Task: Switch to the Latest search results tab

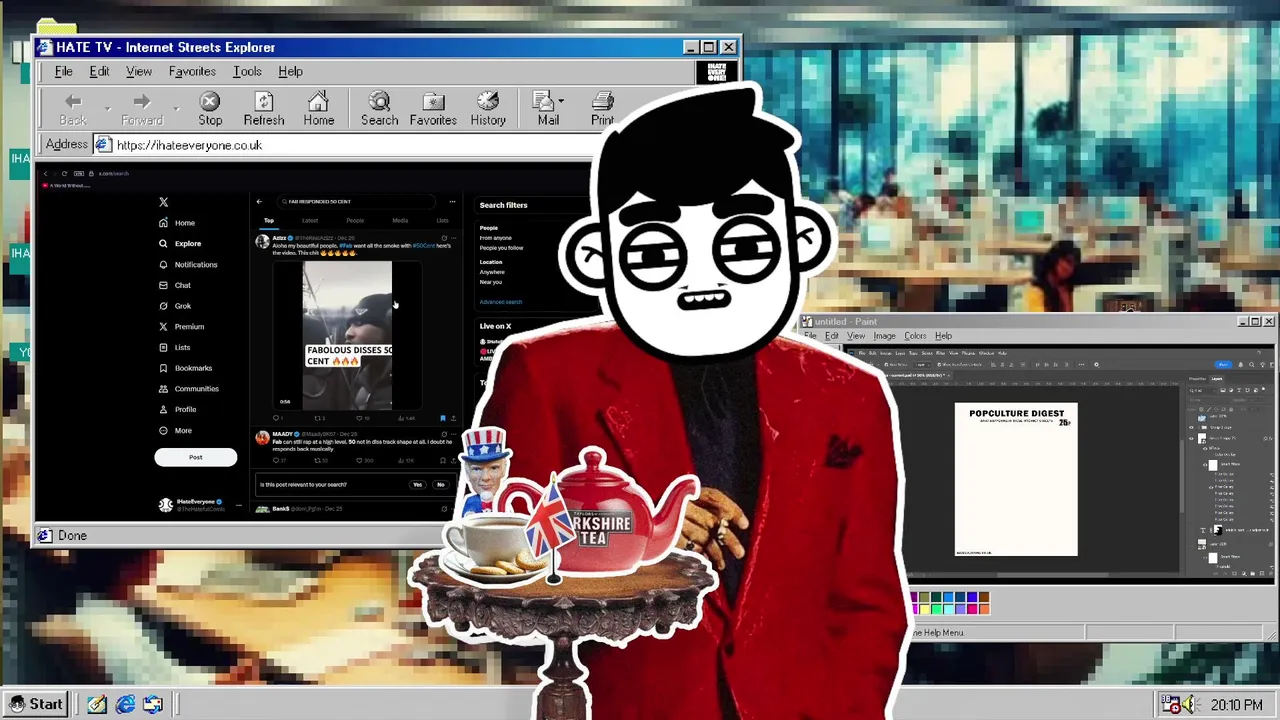Action: [x=310, y=220]
